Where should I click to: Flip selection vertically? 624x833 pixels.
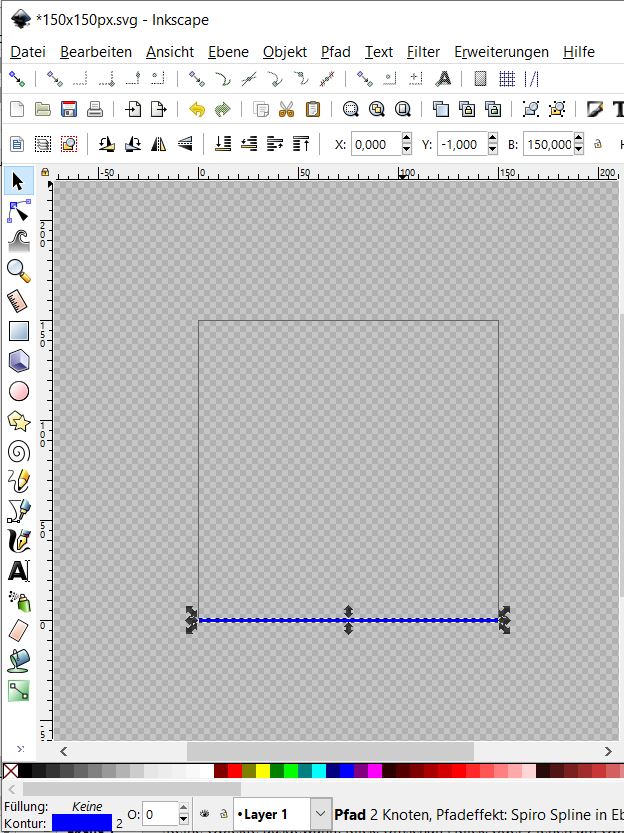click(x=184, y=144)
